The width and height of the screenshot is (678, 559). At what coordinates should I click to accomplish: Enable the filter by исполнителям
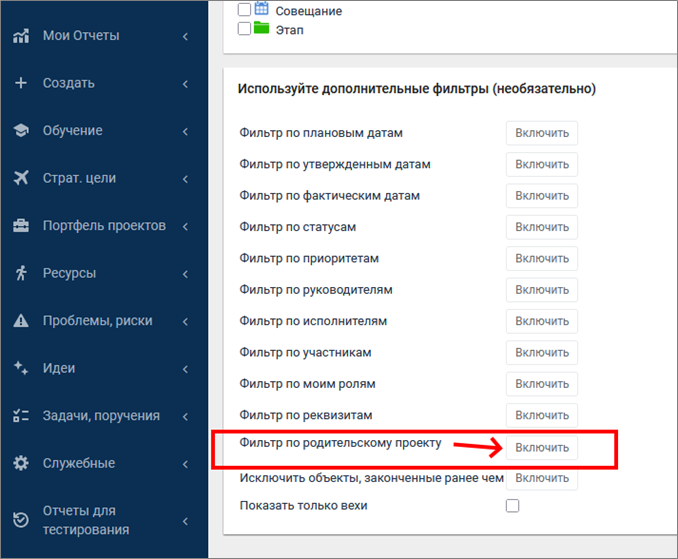tap(542, 321)
